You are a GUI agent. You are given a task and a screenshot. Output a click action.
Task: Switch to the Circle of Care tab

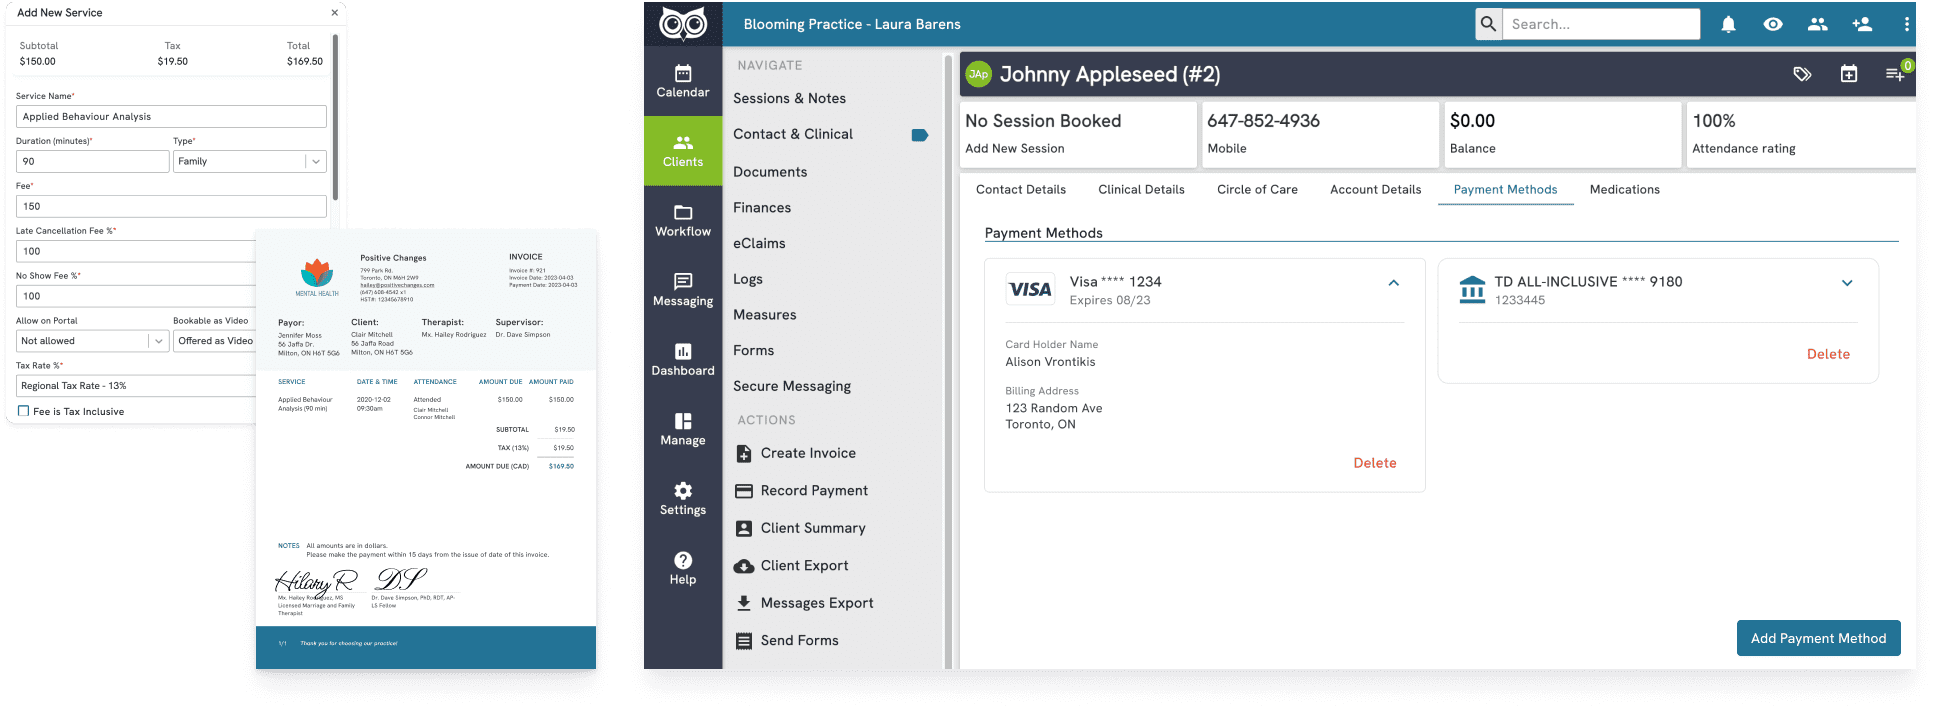[1257, 189]
